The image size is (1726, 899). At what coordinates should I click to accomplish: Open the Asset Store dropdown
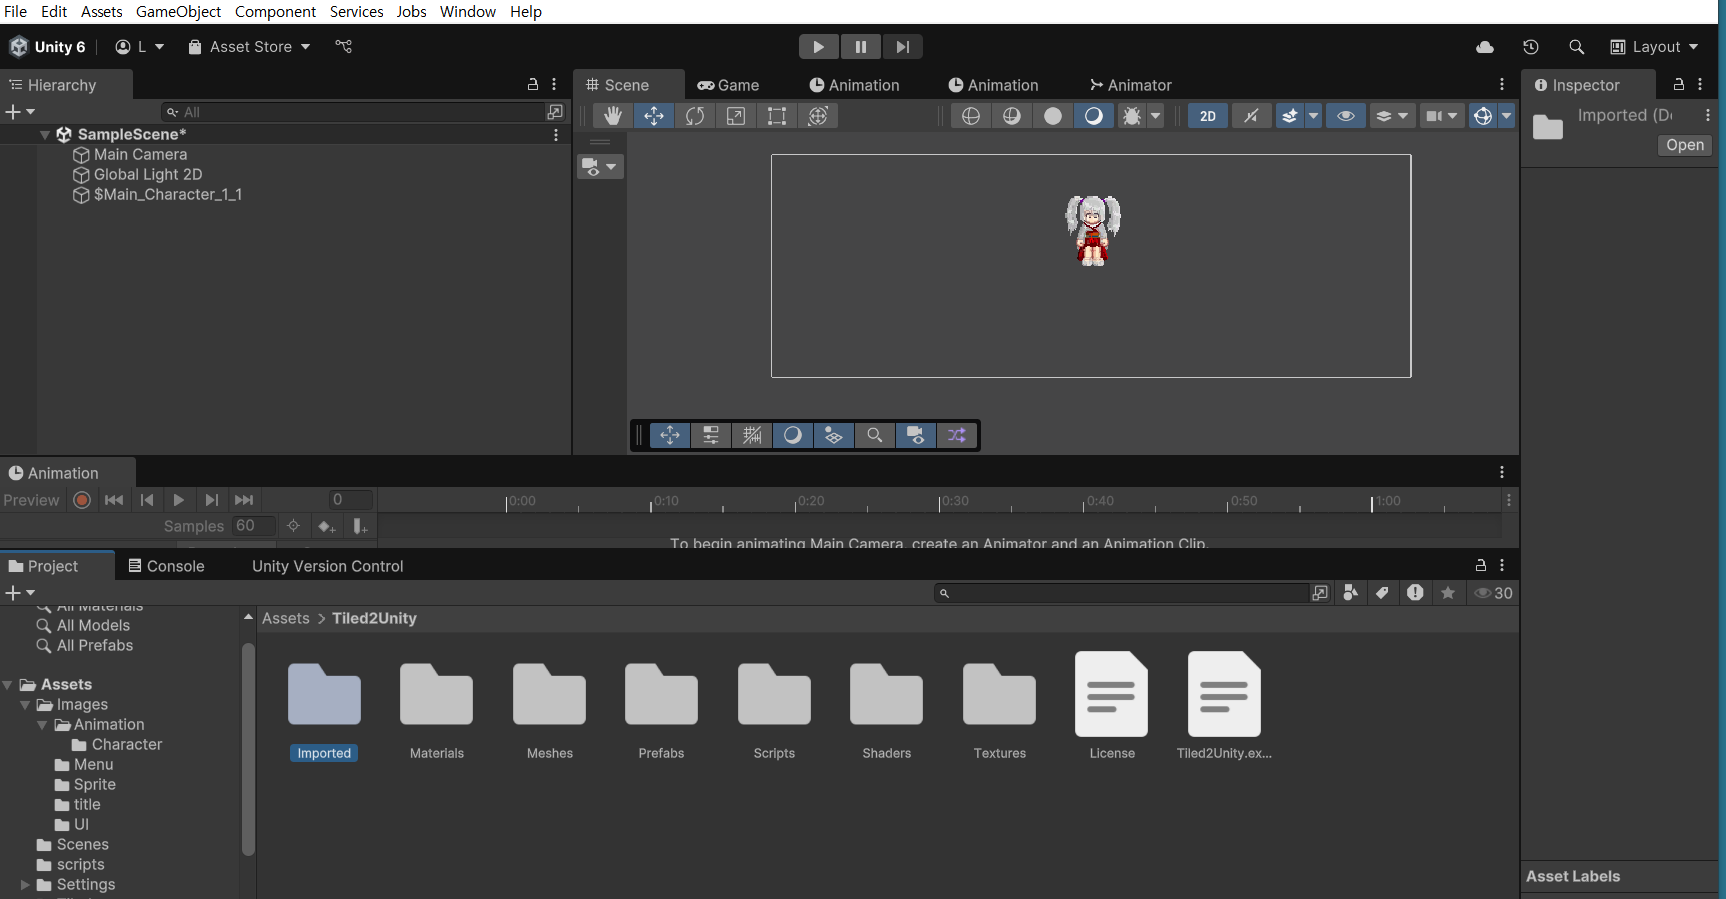249,47
